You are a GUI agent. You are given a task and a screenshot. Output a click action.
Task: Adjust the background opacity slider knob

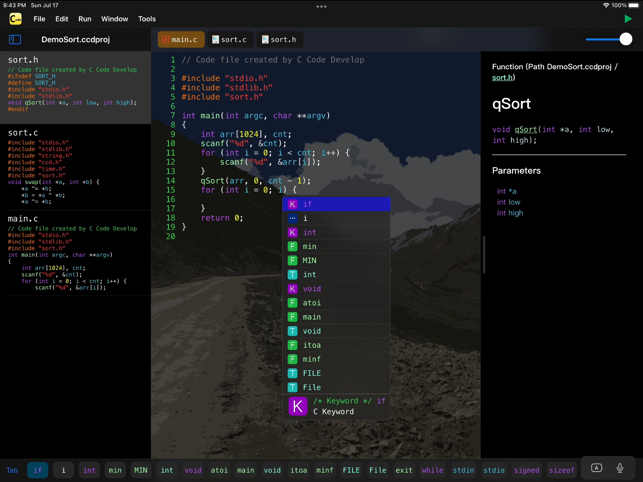625,39
